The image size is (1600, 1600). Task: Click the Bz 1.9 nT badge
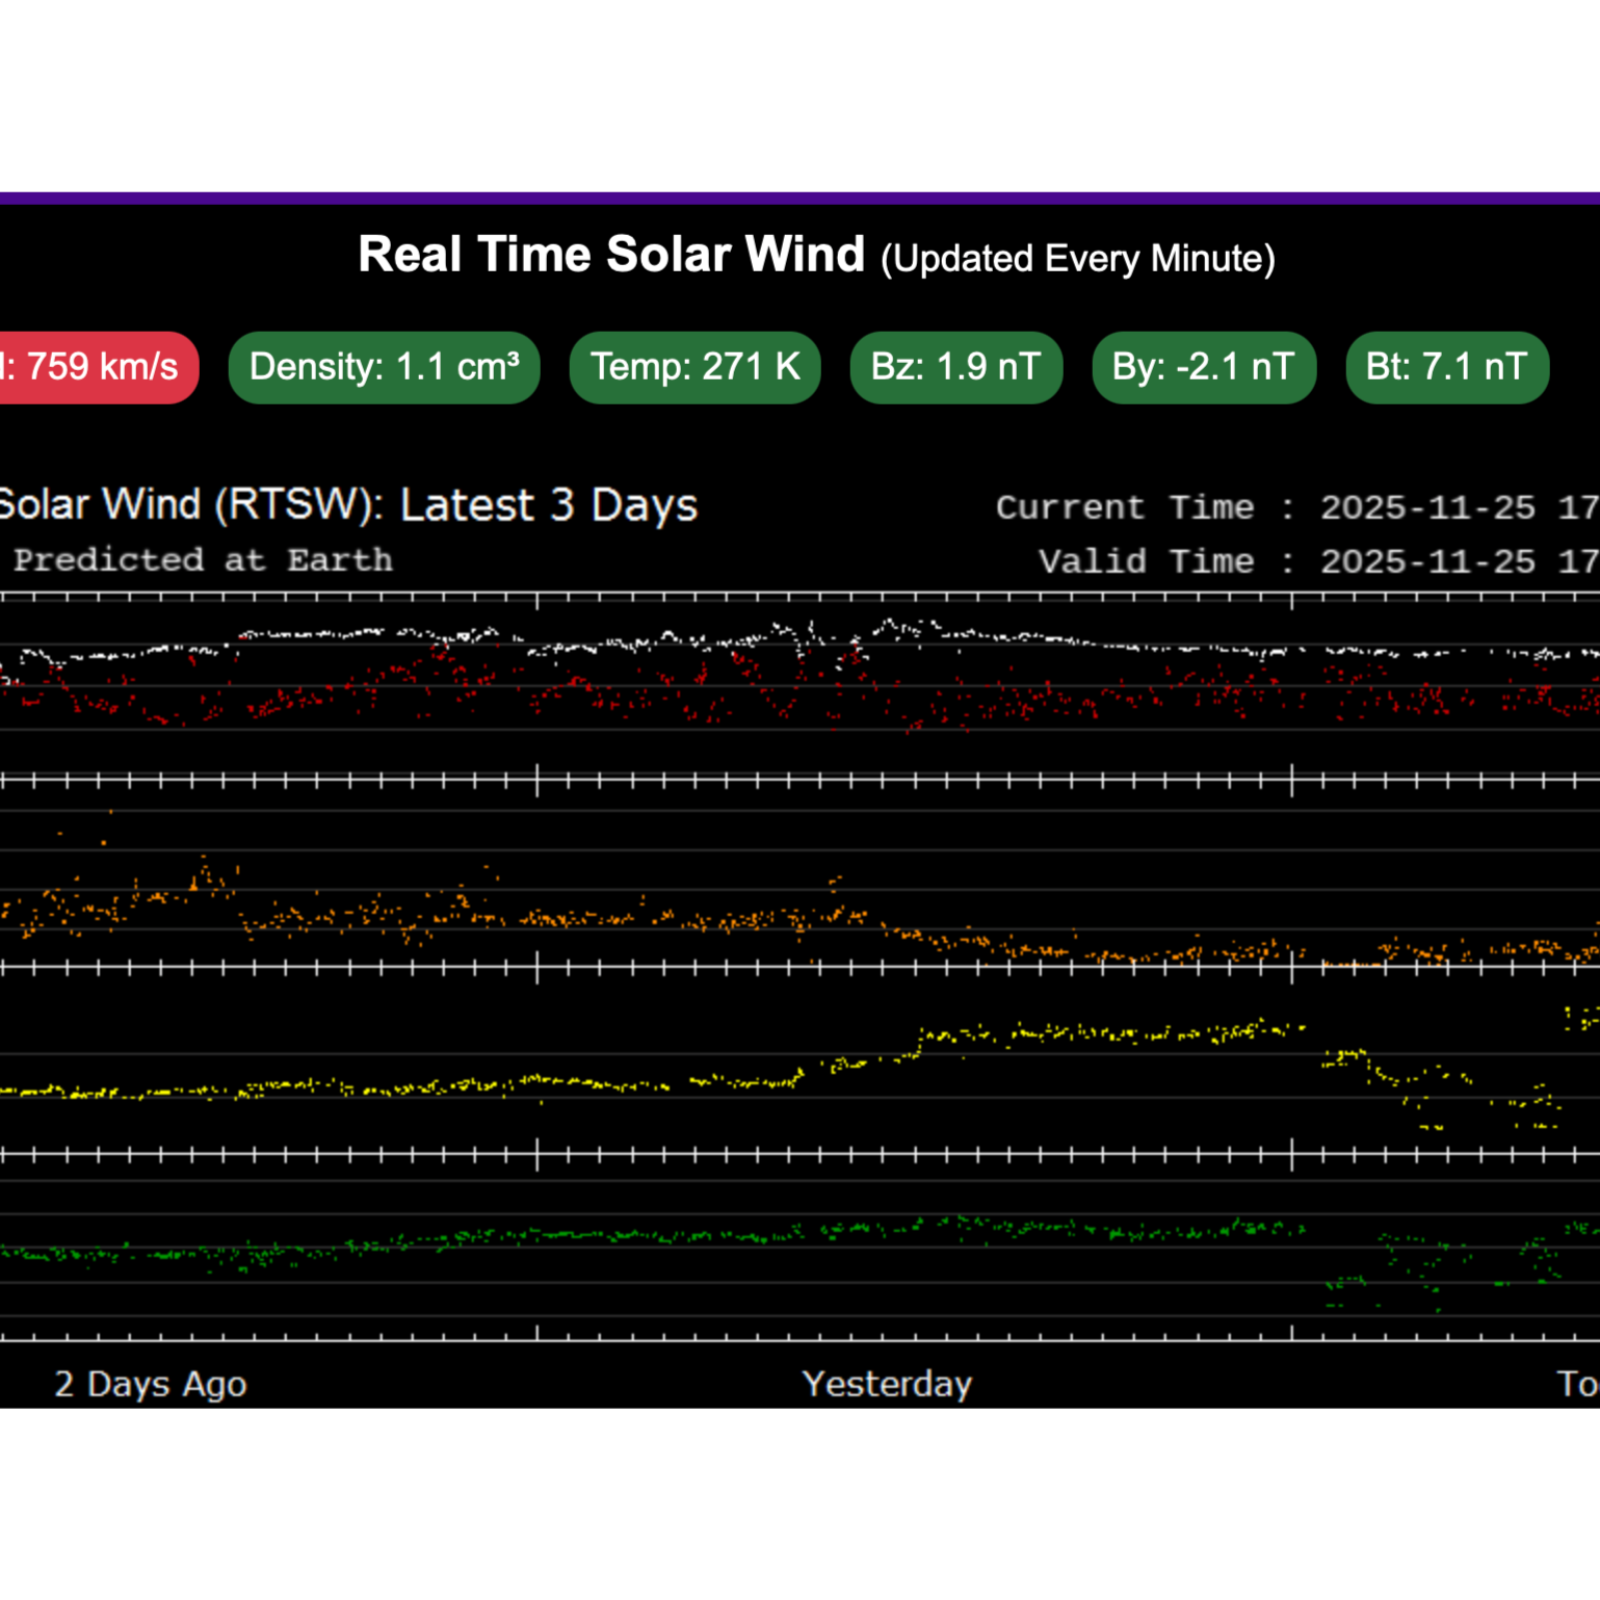(956, 367)
